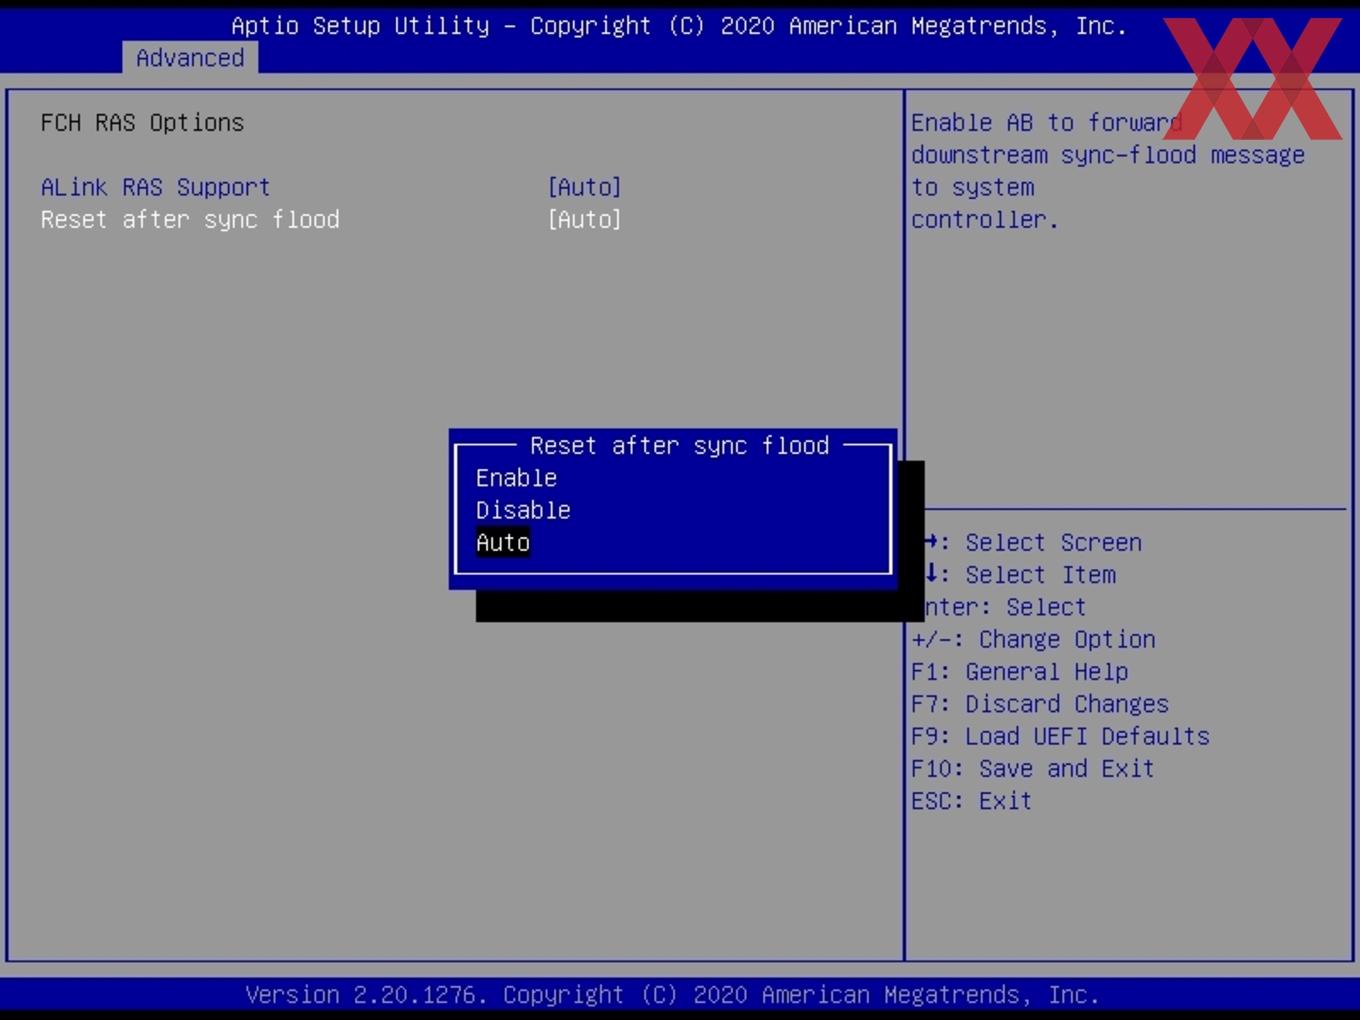The width and height of the screenshot is (1360, 1020).
Task: Choose highlighted Auto in popup list
Action: (x=503, y=542)
